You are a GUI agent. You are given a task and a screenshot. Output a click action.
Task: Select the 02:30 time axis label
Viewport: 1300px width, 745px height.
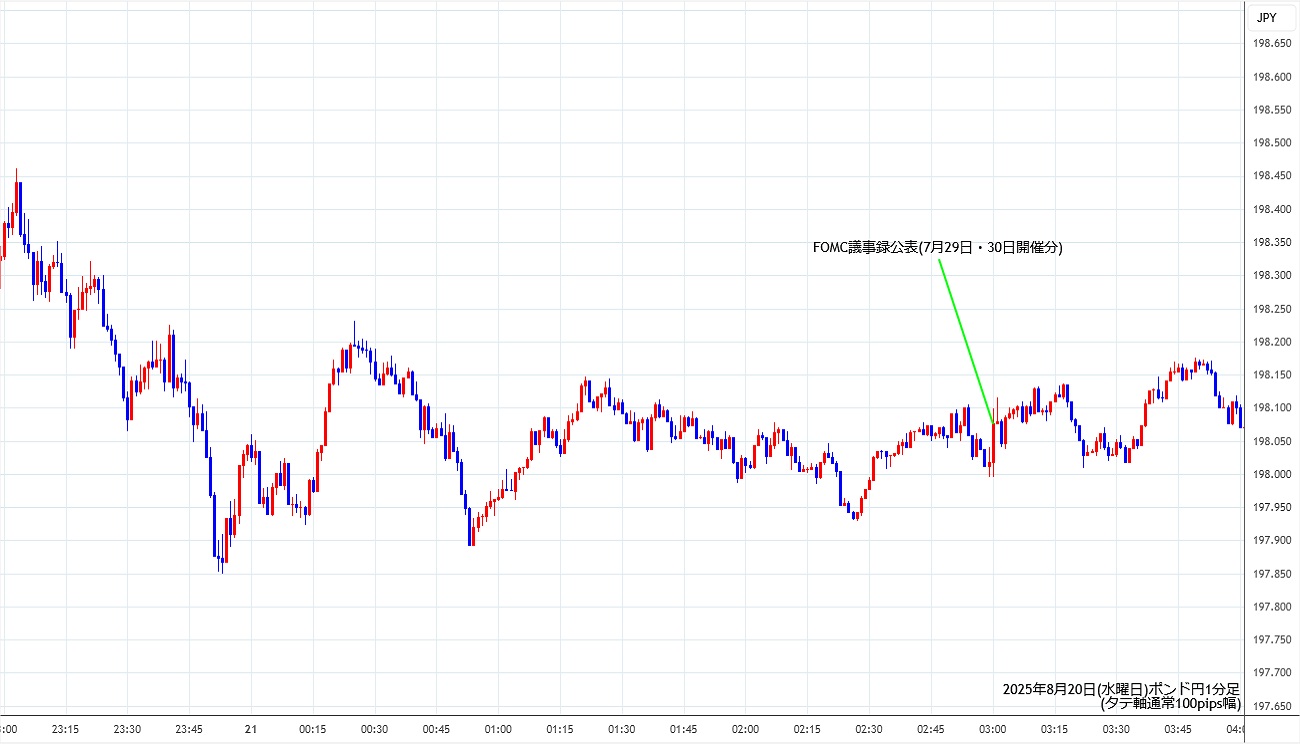coord(869,729)
